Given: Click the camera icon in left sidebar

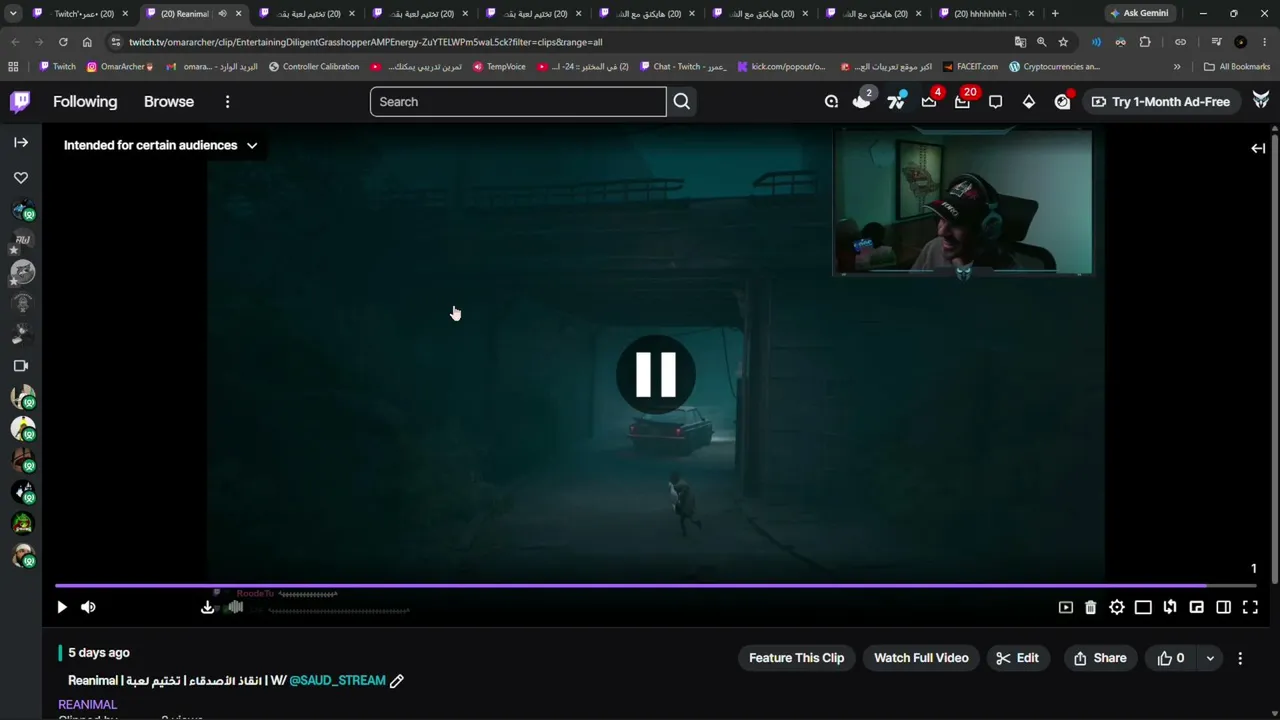Looking at the screenshot, I should (x=21, y=366).
